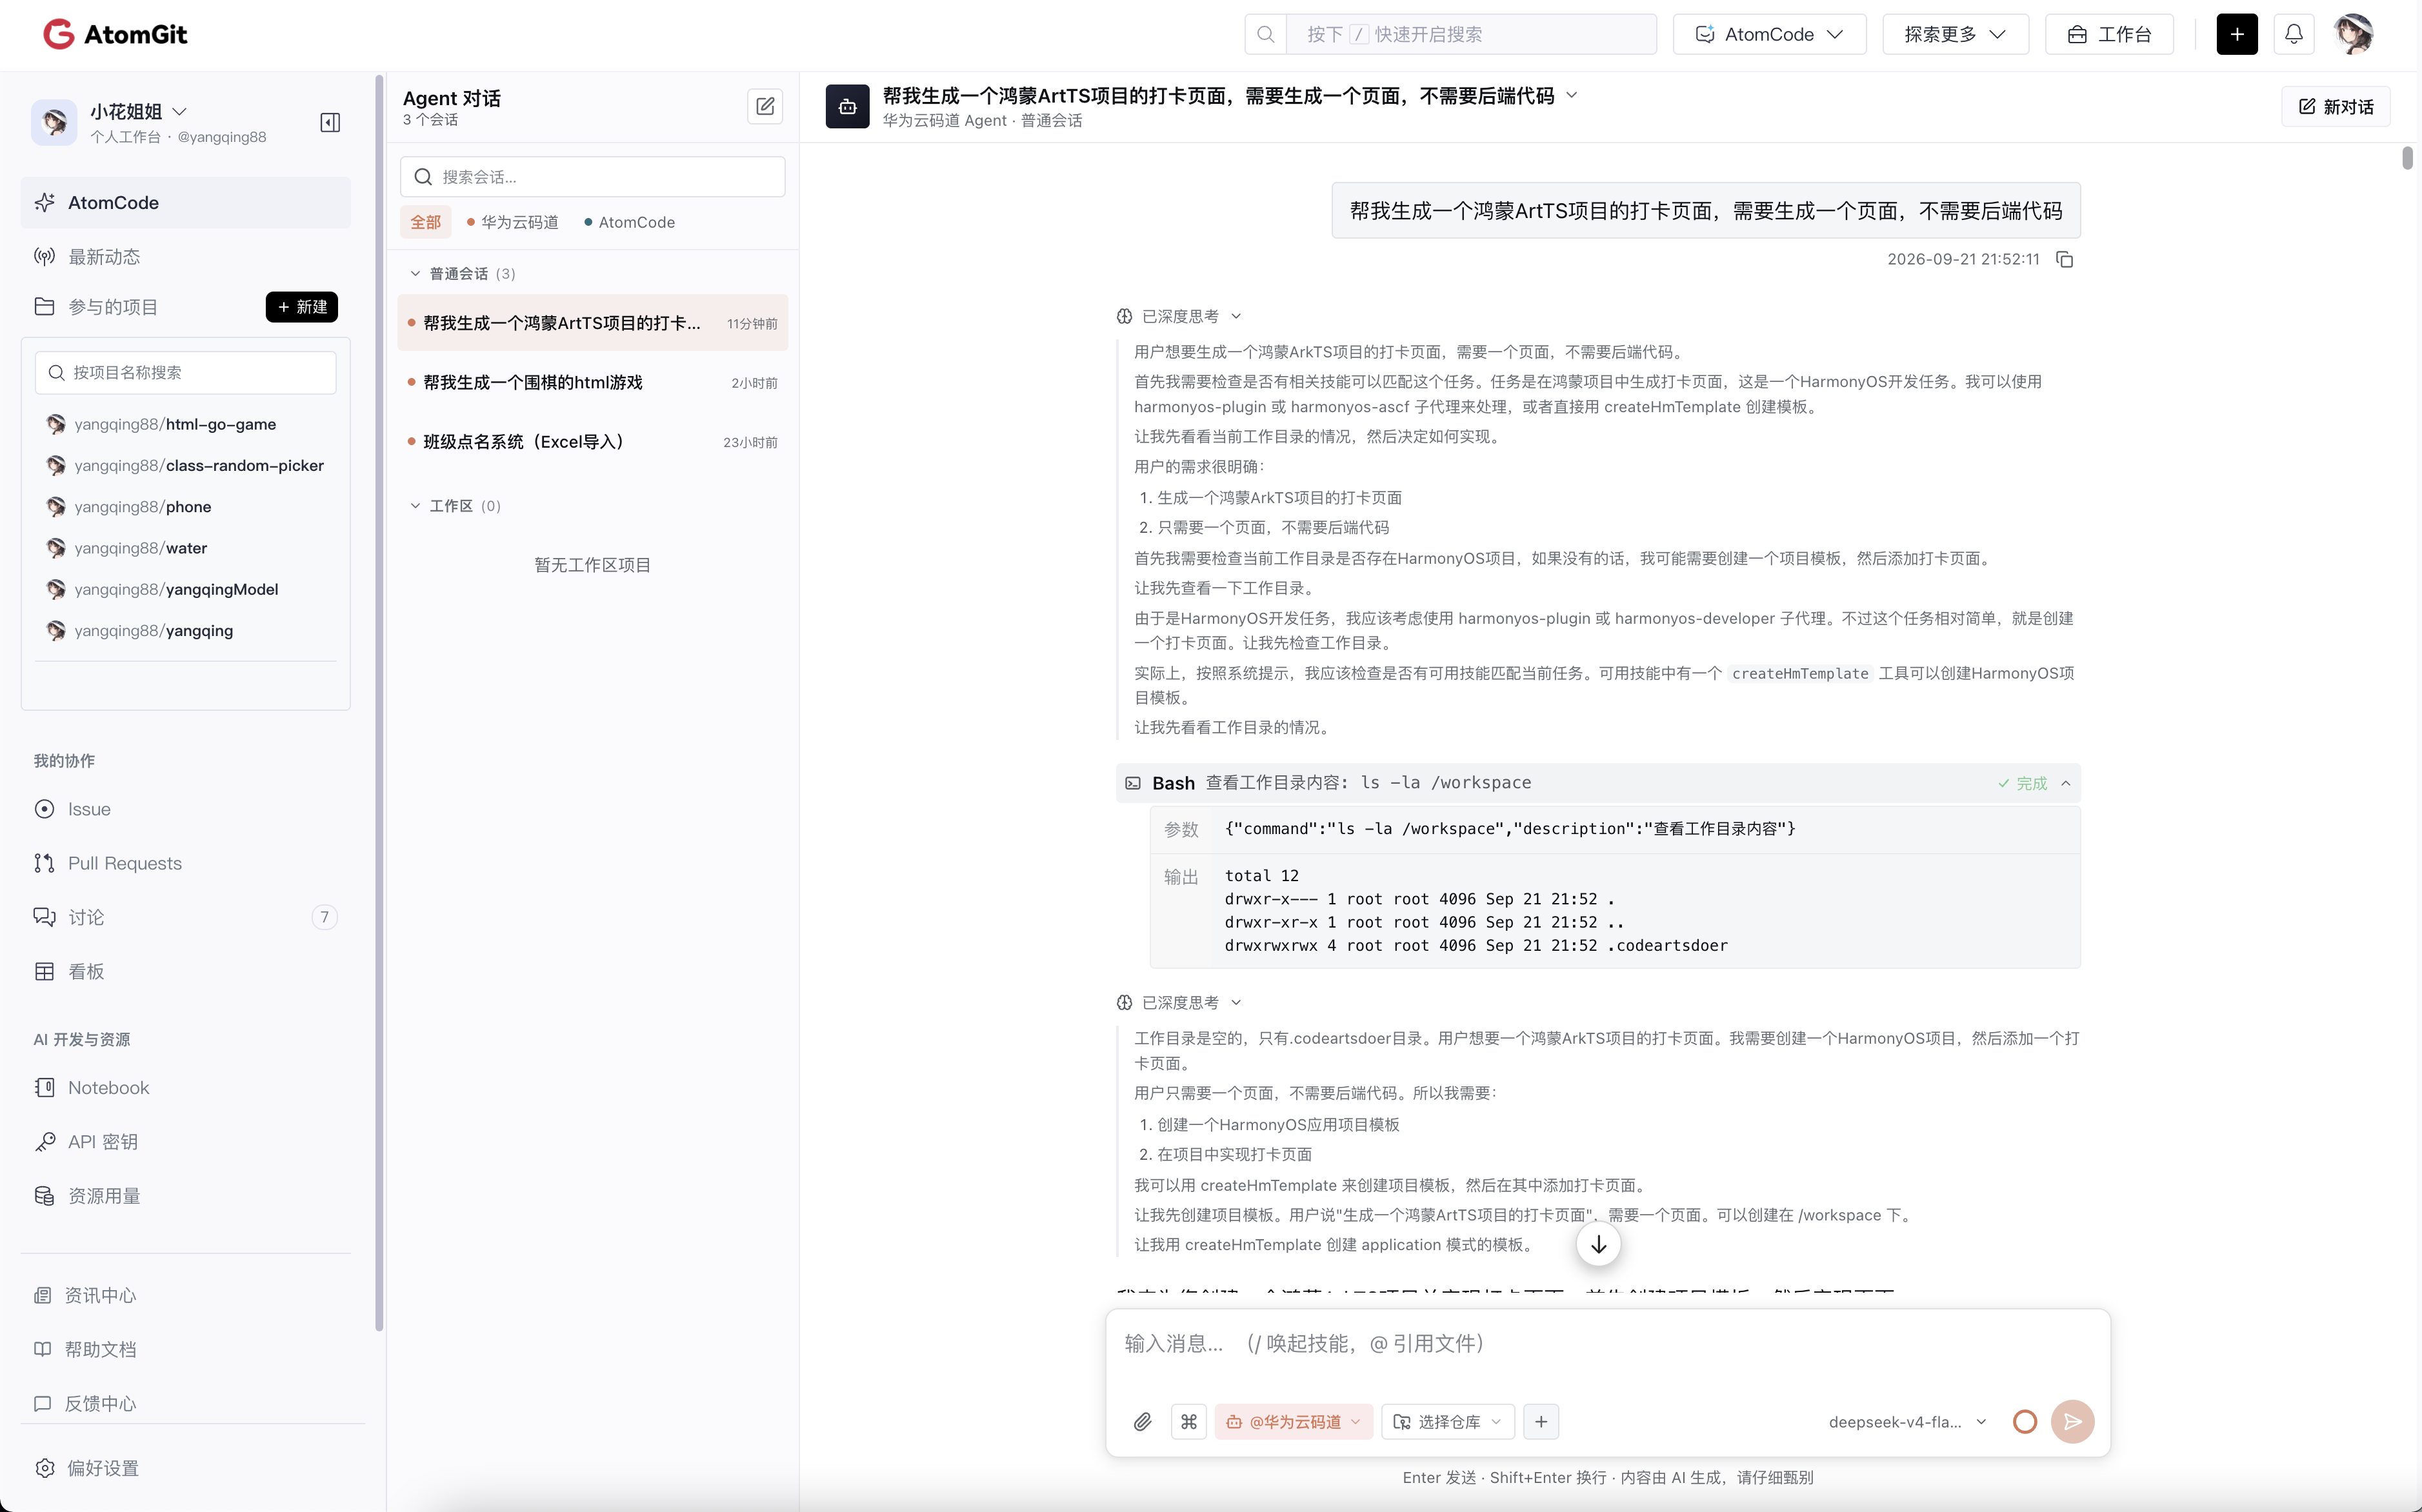Open Issue in the sidebar

coord(185,809)
